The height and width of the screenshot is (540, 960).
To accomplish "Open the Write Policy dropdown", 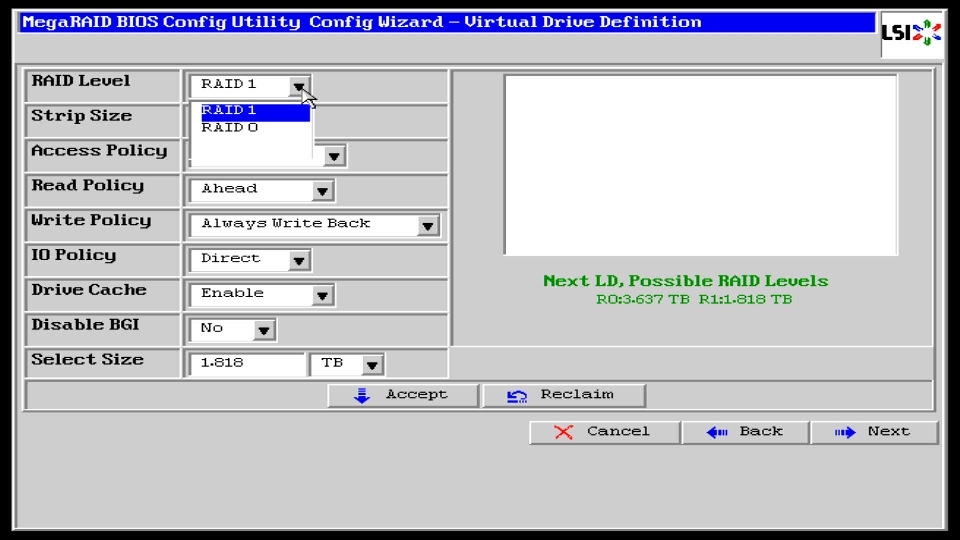I will click(x=315, y=225).
